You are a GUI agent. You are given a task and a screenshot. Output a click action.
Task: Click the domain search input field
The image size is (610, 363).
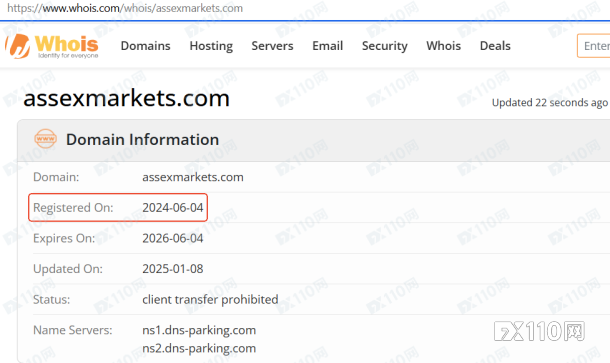tap(594, 46)
